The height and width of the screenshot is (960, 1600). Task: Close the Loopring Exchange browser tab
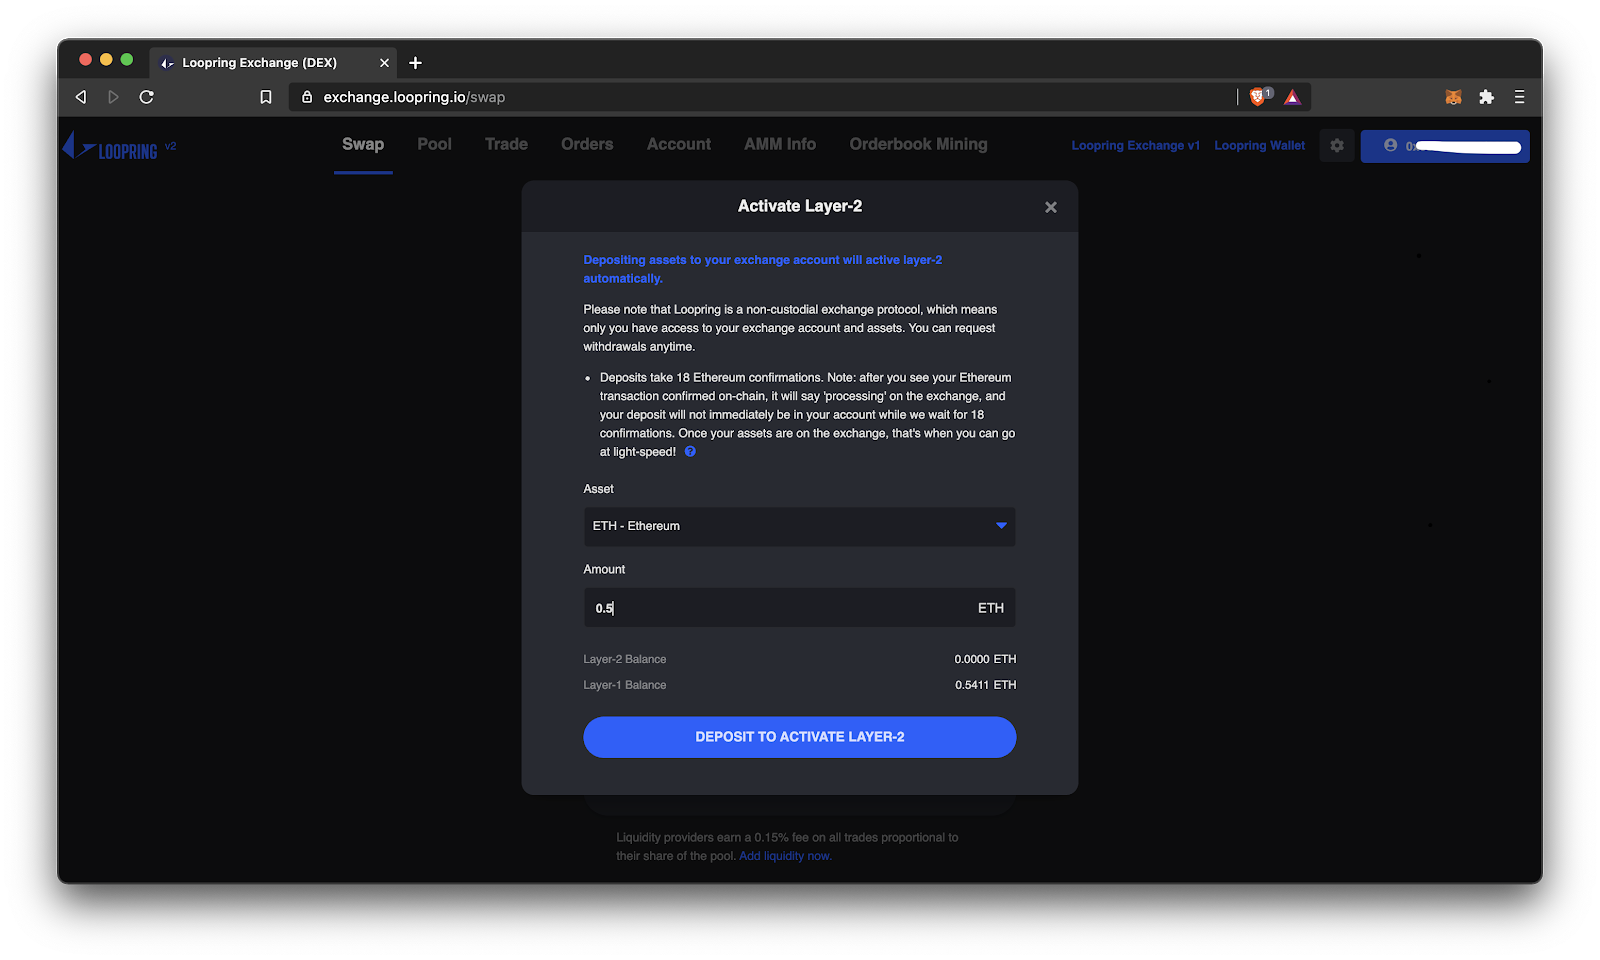[x=384, y=63]
